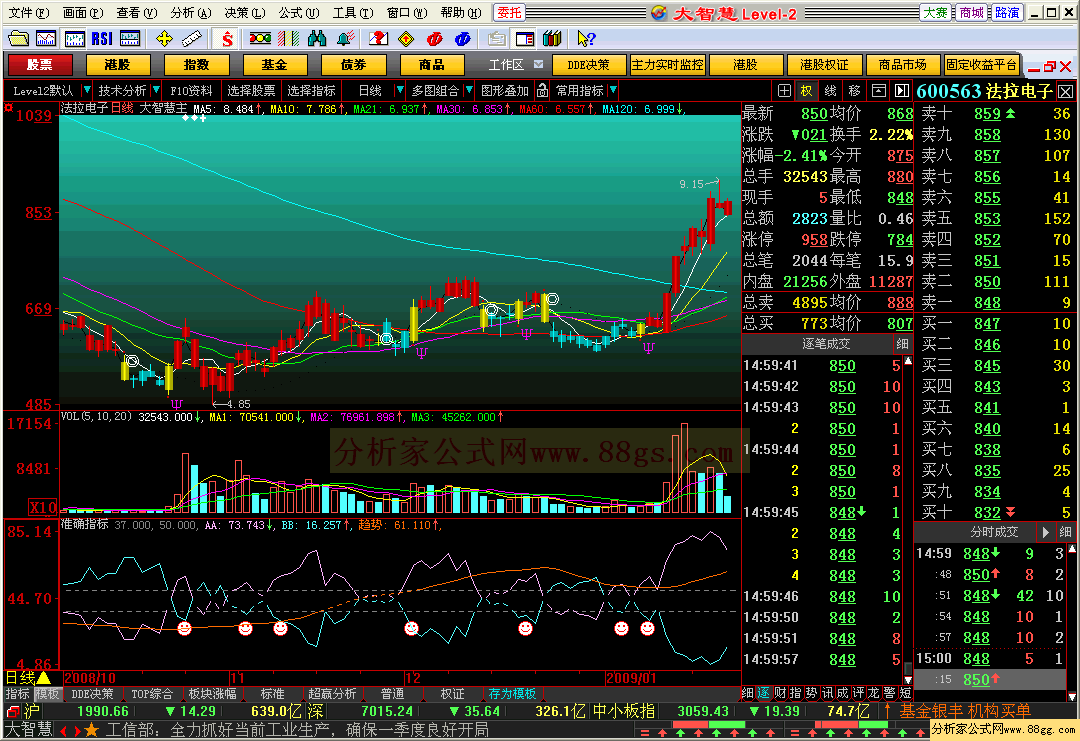The image size is (1080, 741).
Task: Click the 600563 法拉电子 stock title
Action: 985,91
